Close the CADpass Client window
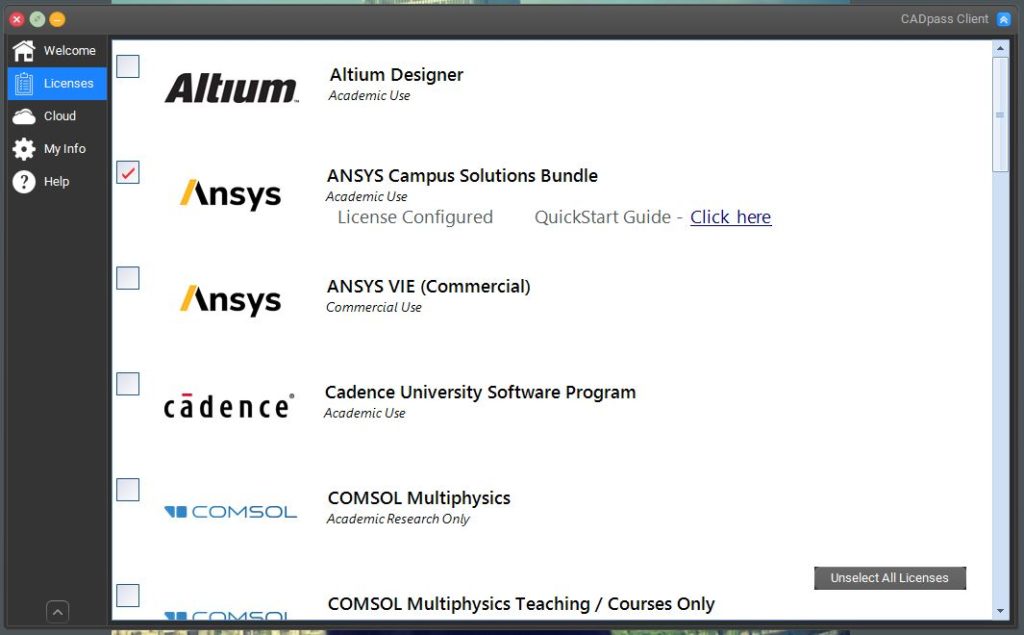Screen dimensions: 1024x635 click(17, 20)
